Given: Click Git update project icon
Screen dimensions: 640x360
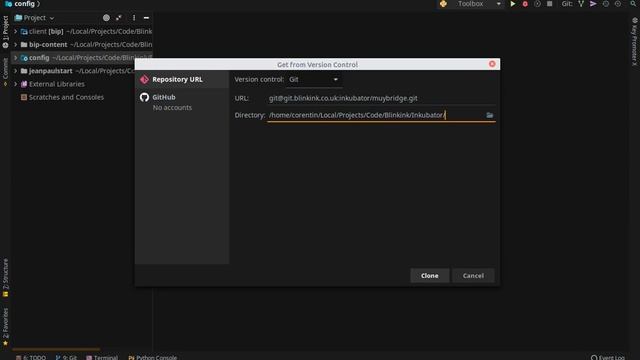Looking at the screenshot, I should click(x=581, y=4).
